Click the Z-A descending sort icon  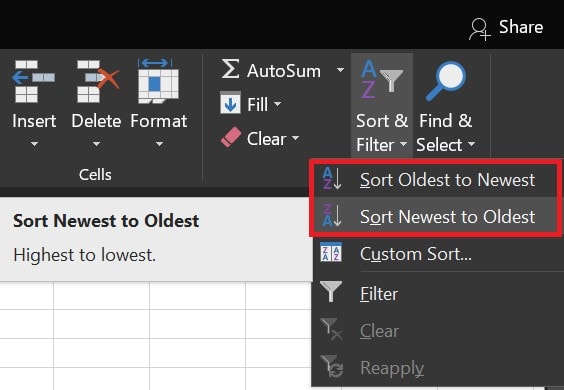pos(332,216)
